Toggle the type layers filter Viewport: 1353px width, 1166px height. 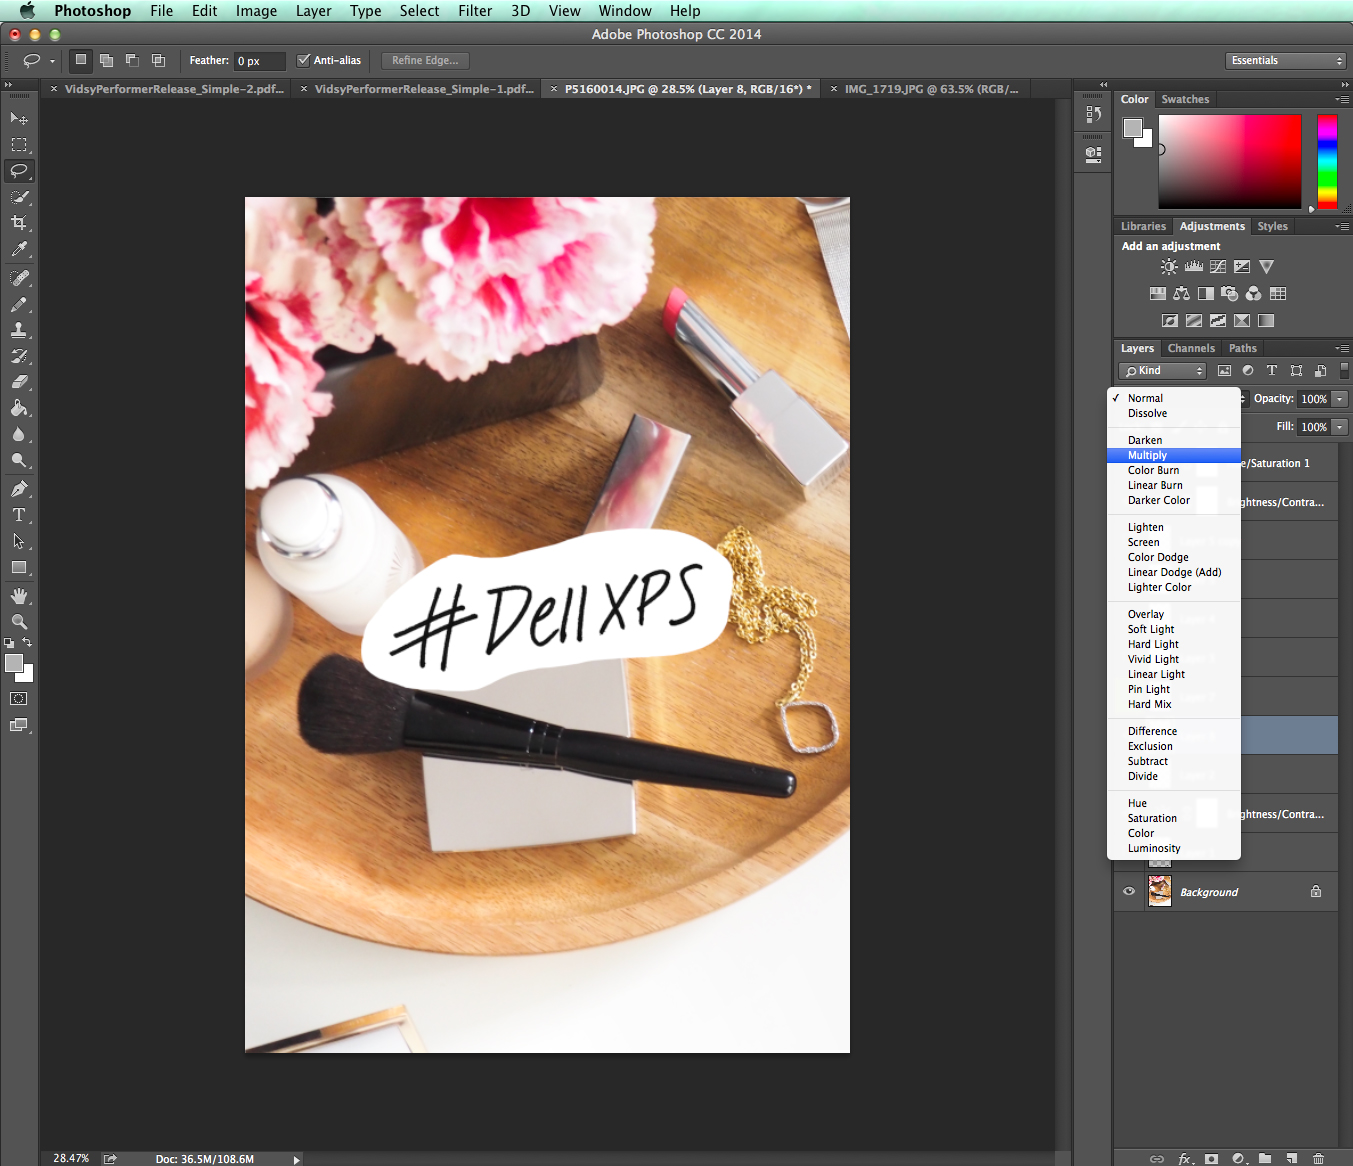point(1272,371)
